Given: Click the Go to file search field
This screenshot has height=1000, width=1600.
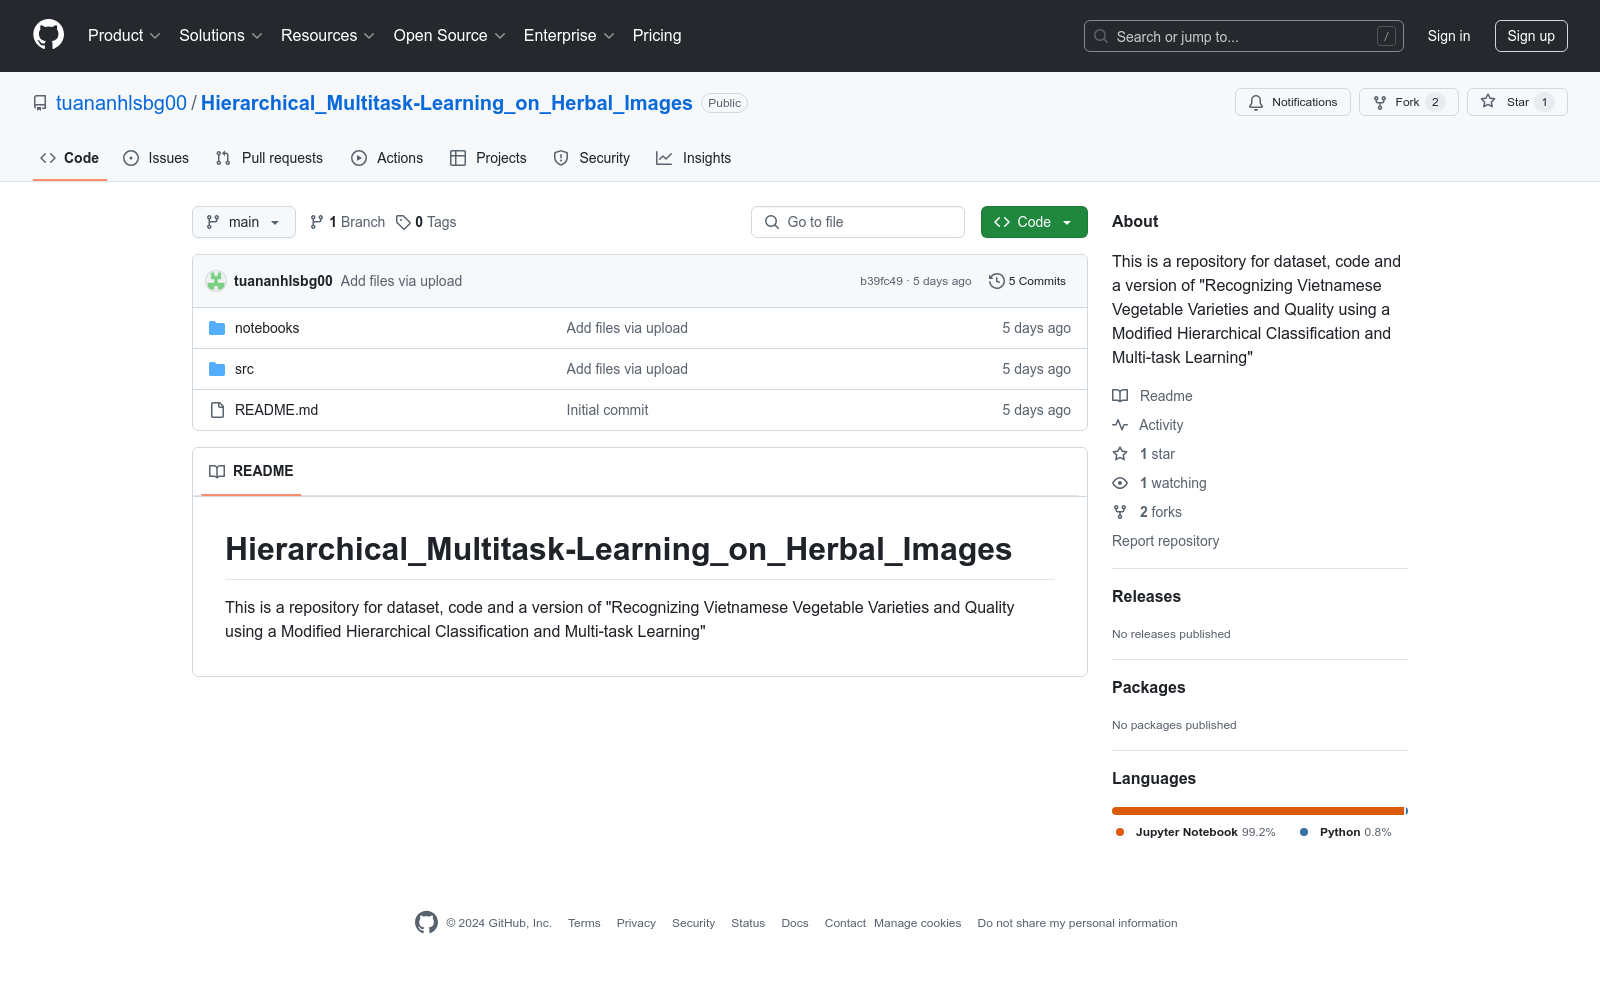Looking at the screenshot, I should 858,222.
